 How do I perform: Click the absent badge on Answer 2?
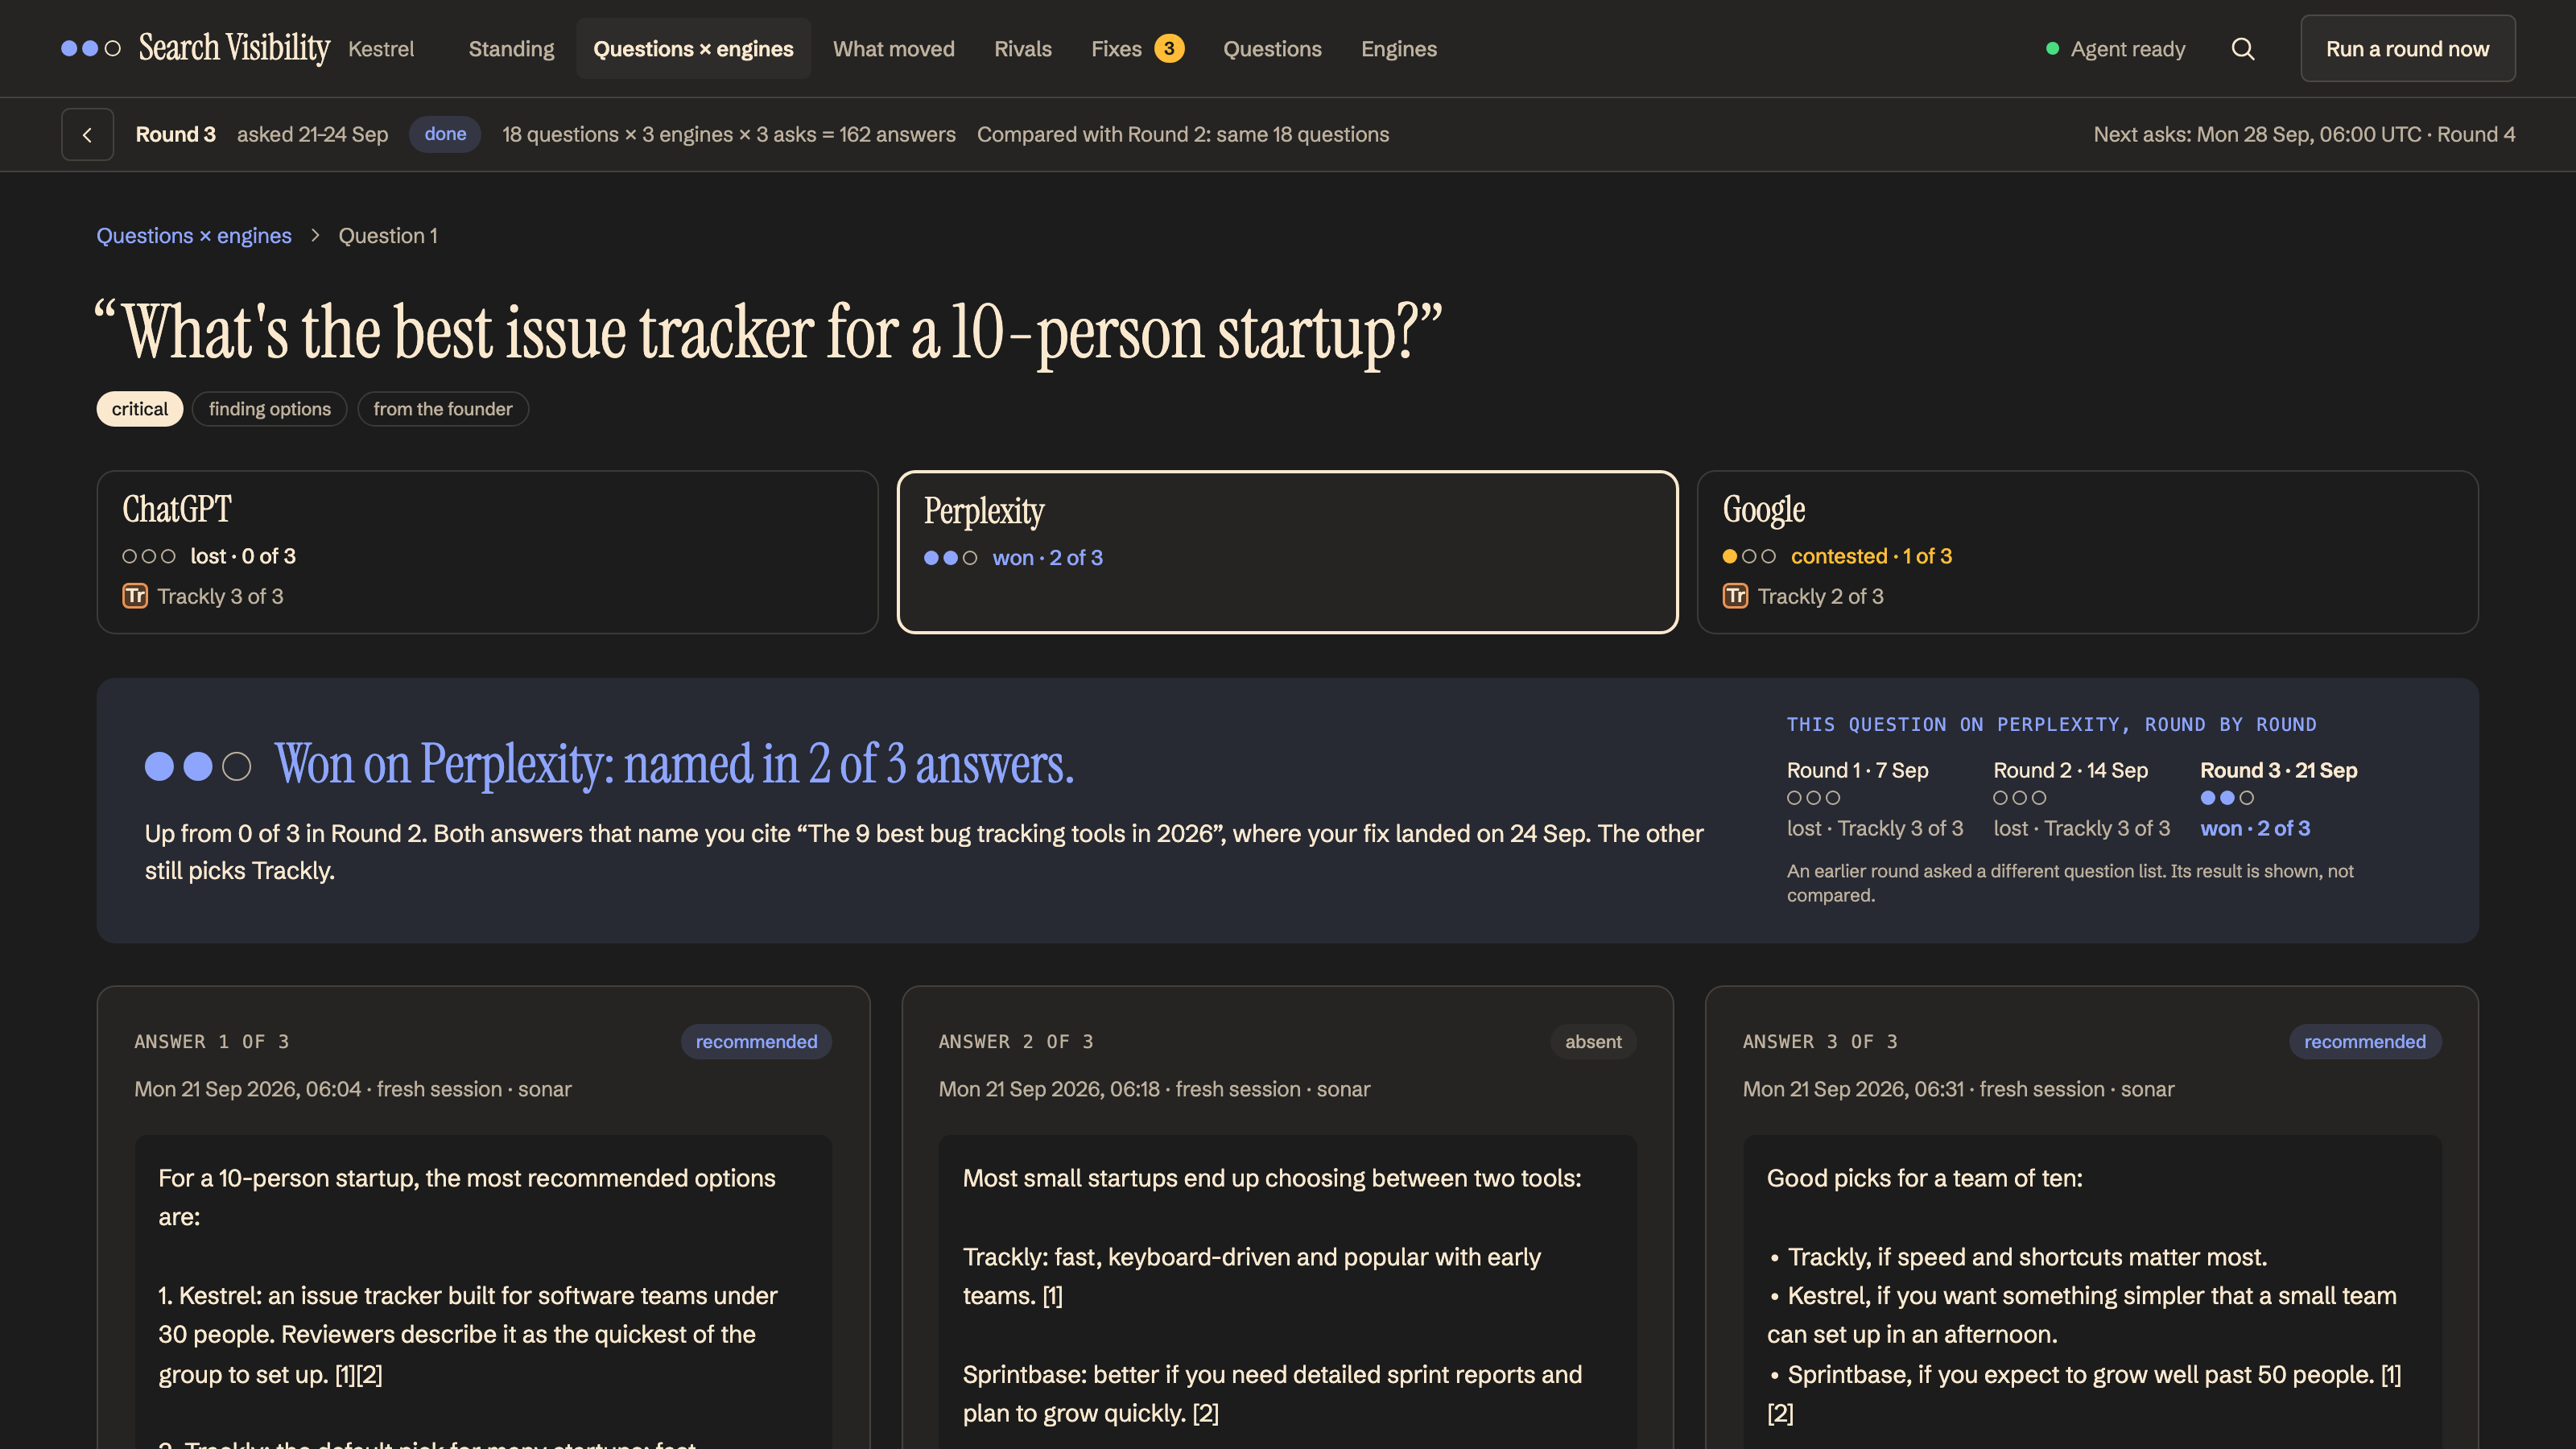pyautogui.click(x=1593, y=1042)
